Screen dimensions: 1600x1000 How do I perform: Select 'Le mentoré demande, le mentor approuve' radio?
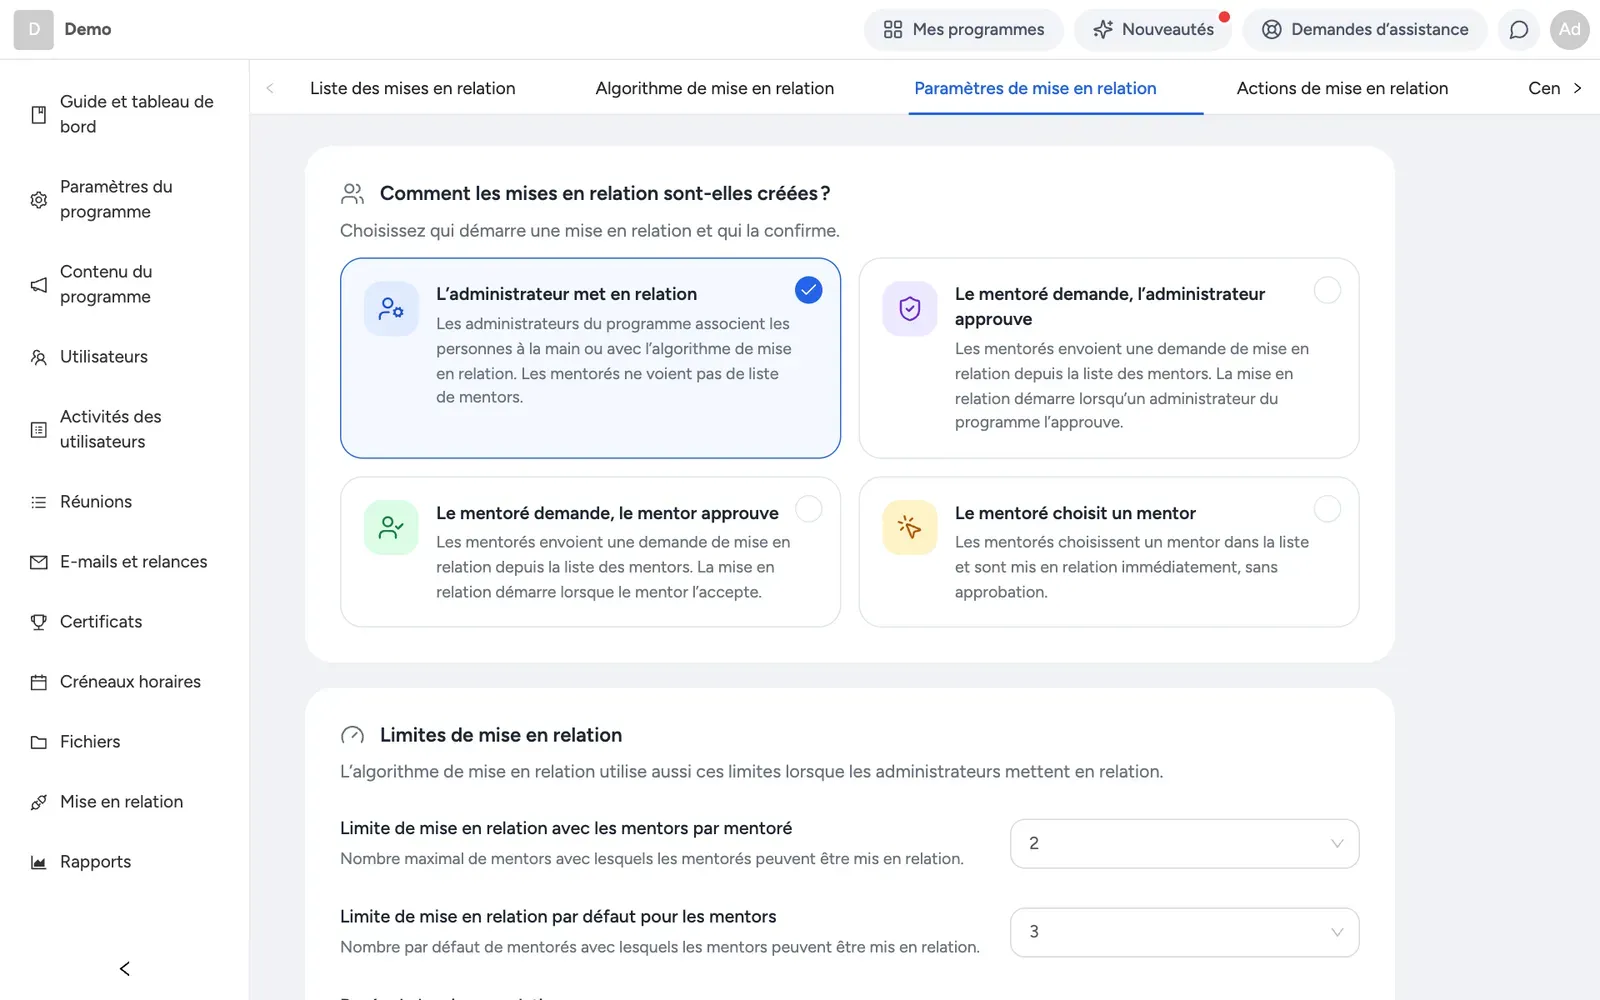[808, 509]
